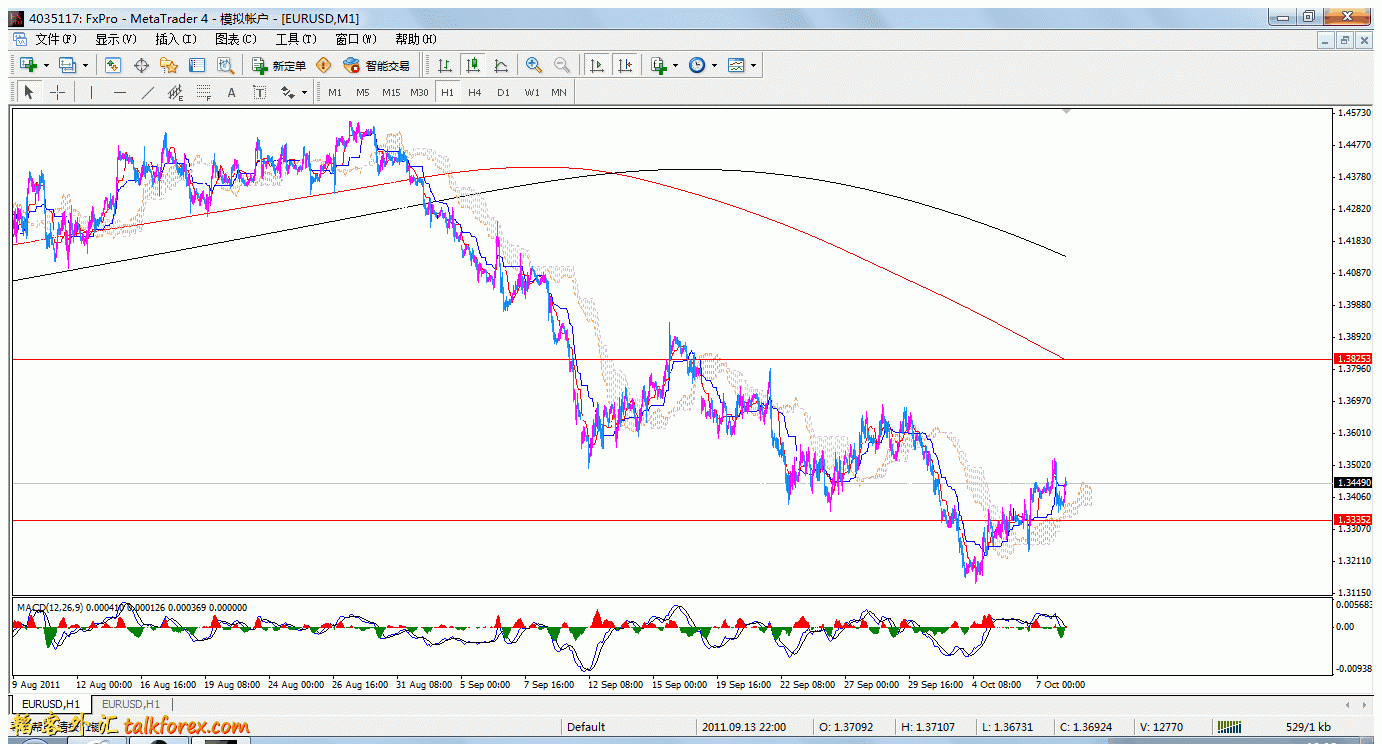Open the 窗口(W) menu

click(x=356, y=39)
